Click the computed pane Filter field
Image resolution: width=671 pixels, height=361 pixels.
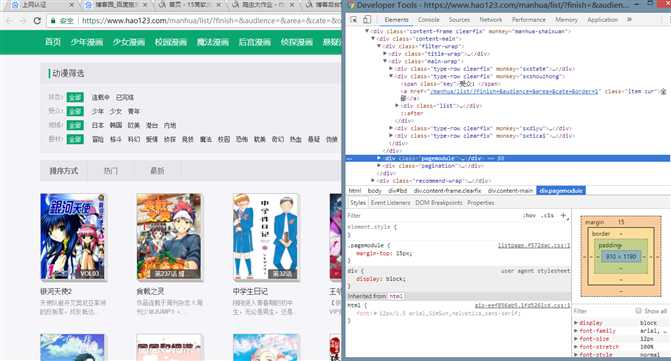click(x=603, y=311)
